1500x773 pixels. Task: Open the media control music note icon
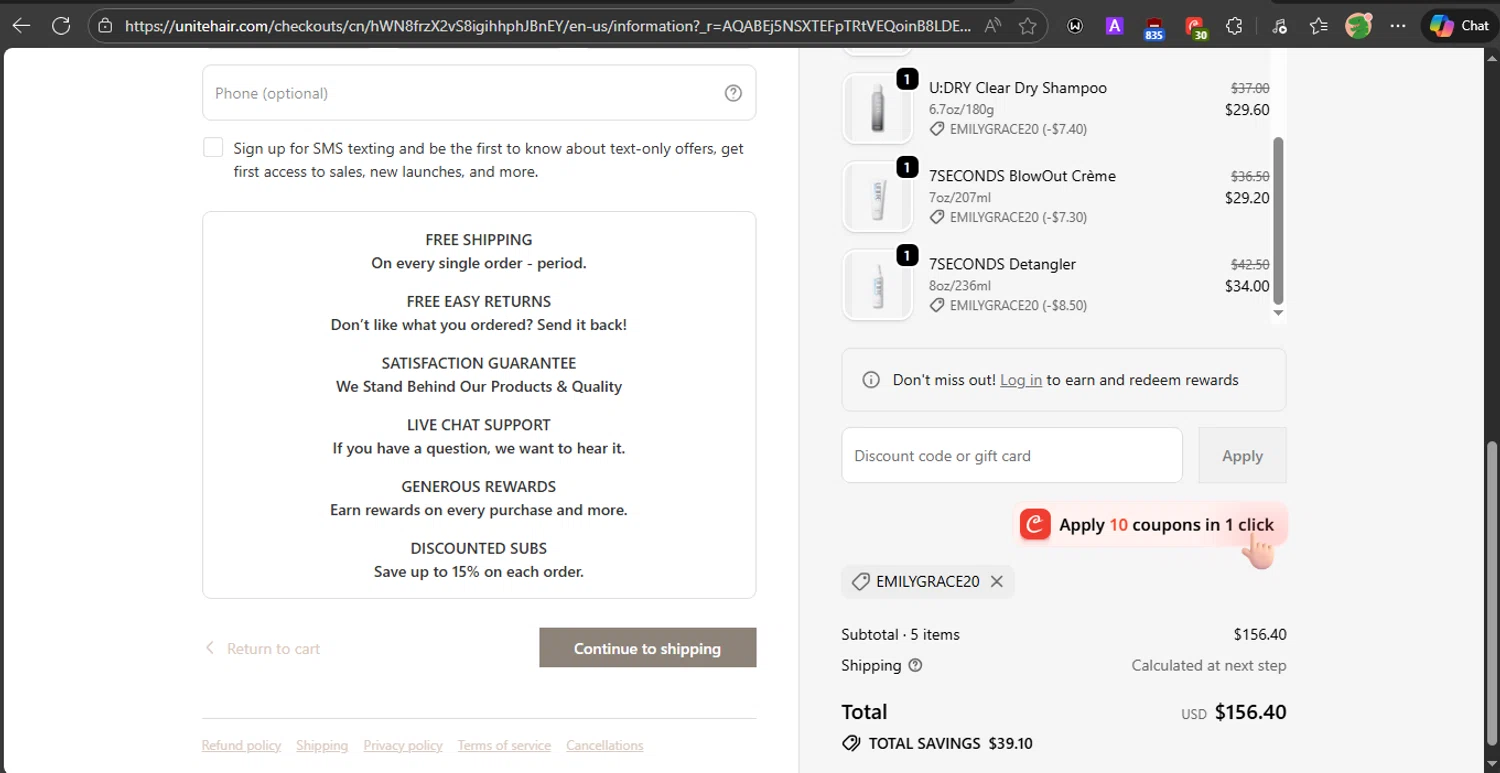(1279, 26)
